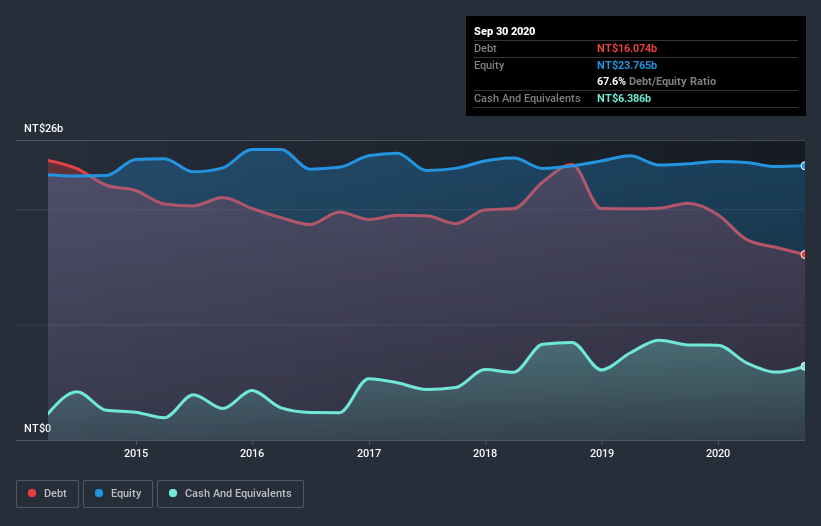Select the 2017 x-axis label
The height and width of the screenshot is (526, 821).
pyautogui.click(x=369, y=453)
